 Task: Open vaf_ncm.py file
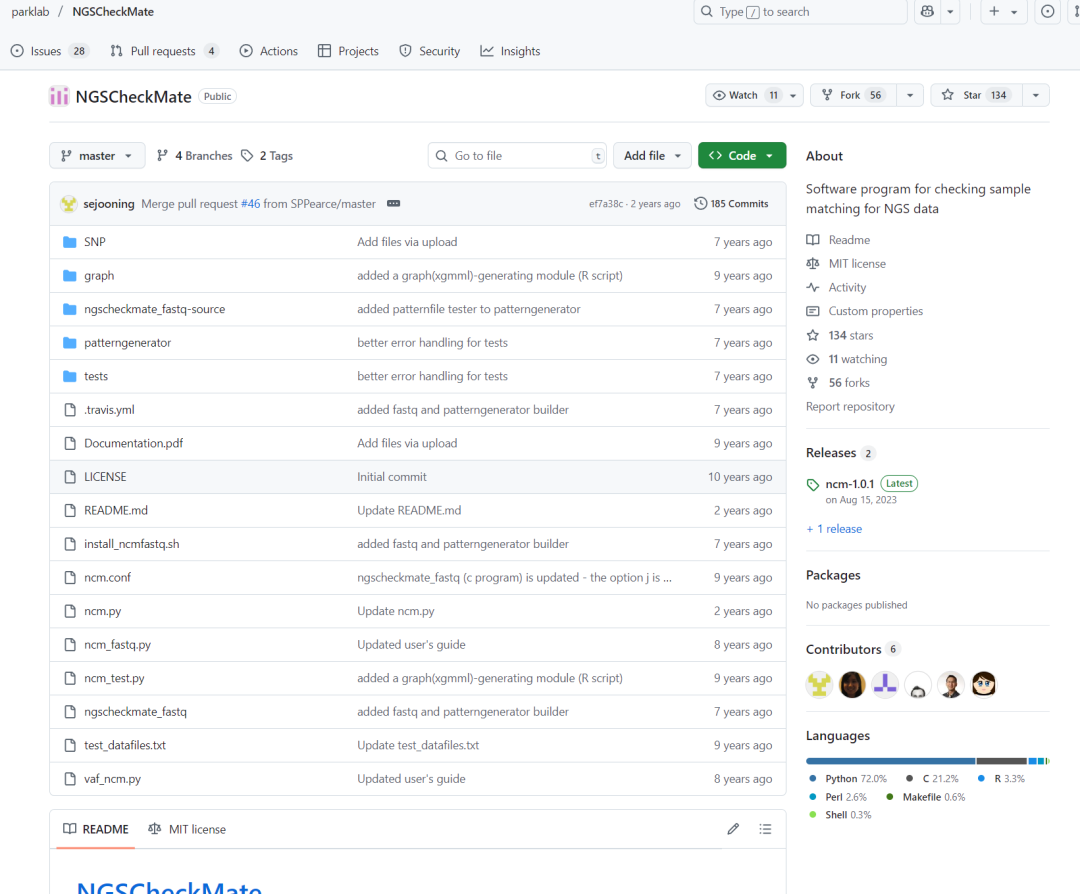pyautogui.click(x=112, y=779)
